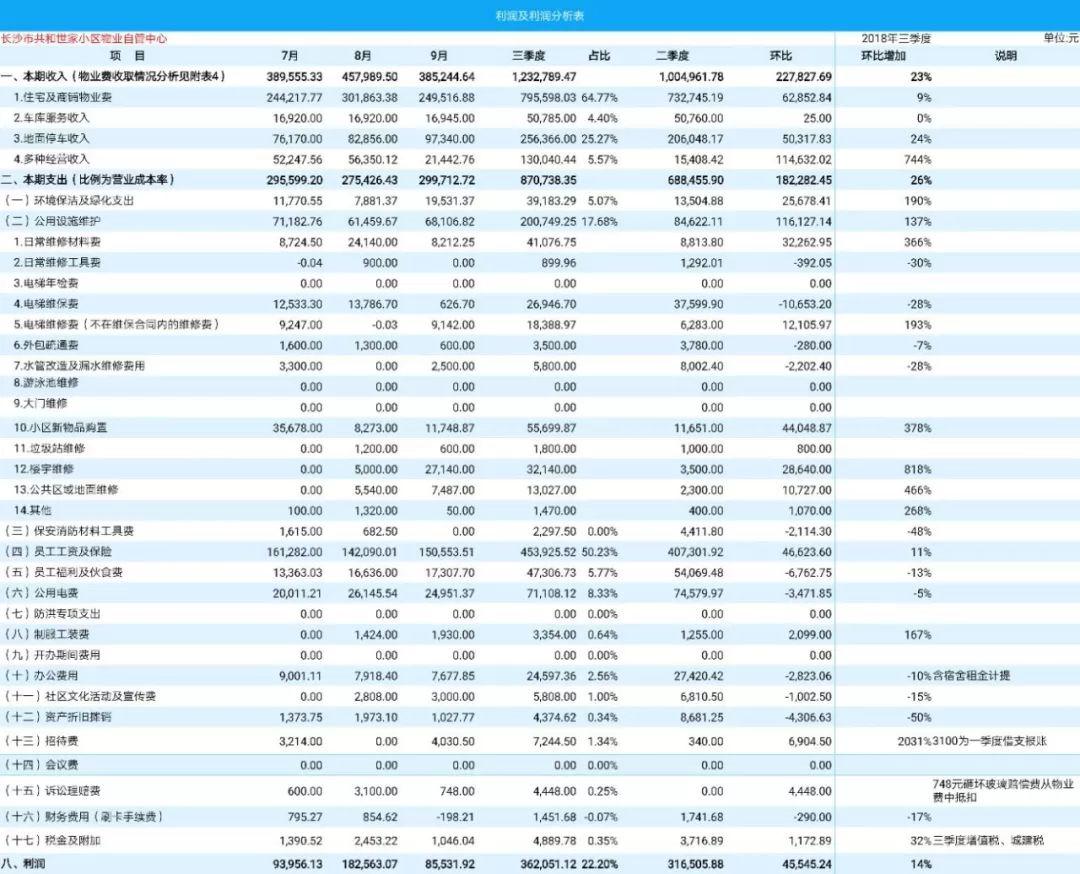Click the 环比增加 column header
Viewport: 1080px width, 874px height.
click(884, 56)
